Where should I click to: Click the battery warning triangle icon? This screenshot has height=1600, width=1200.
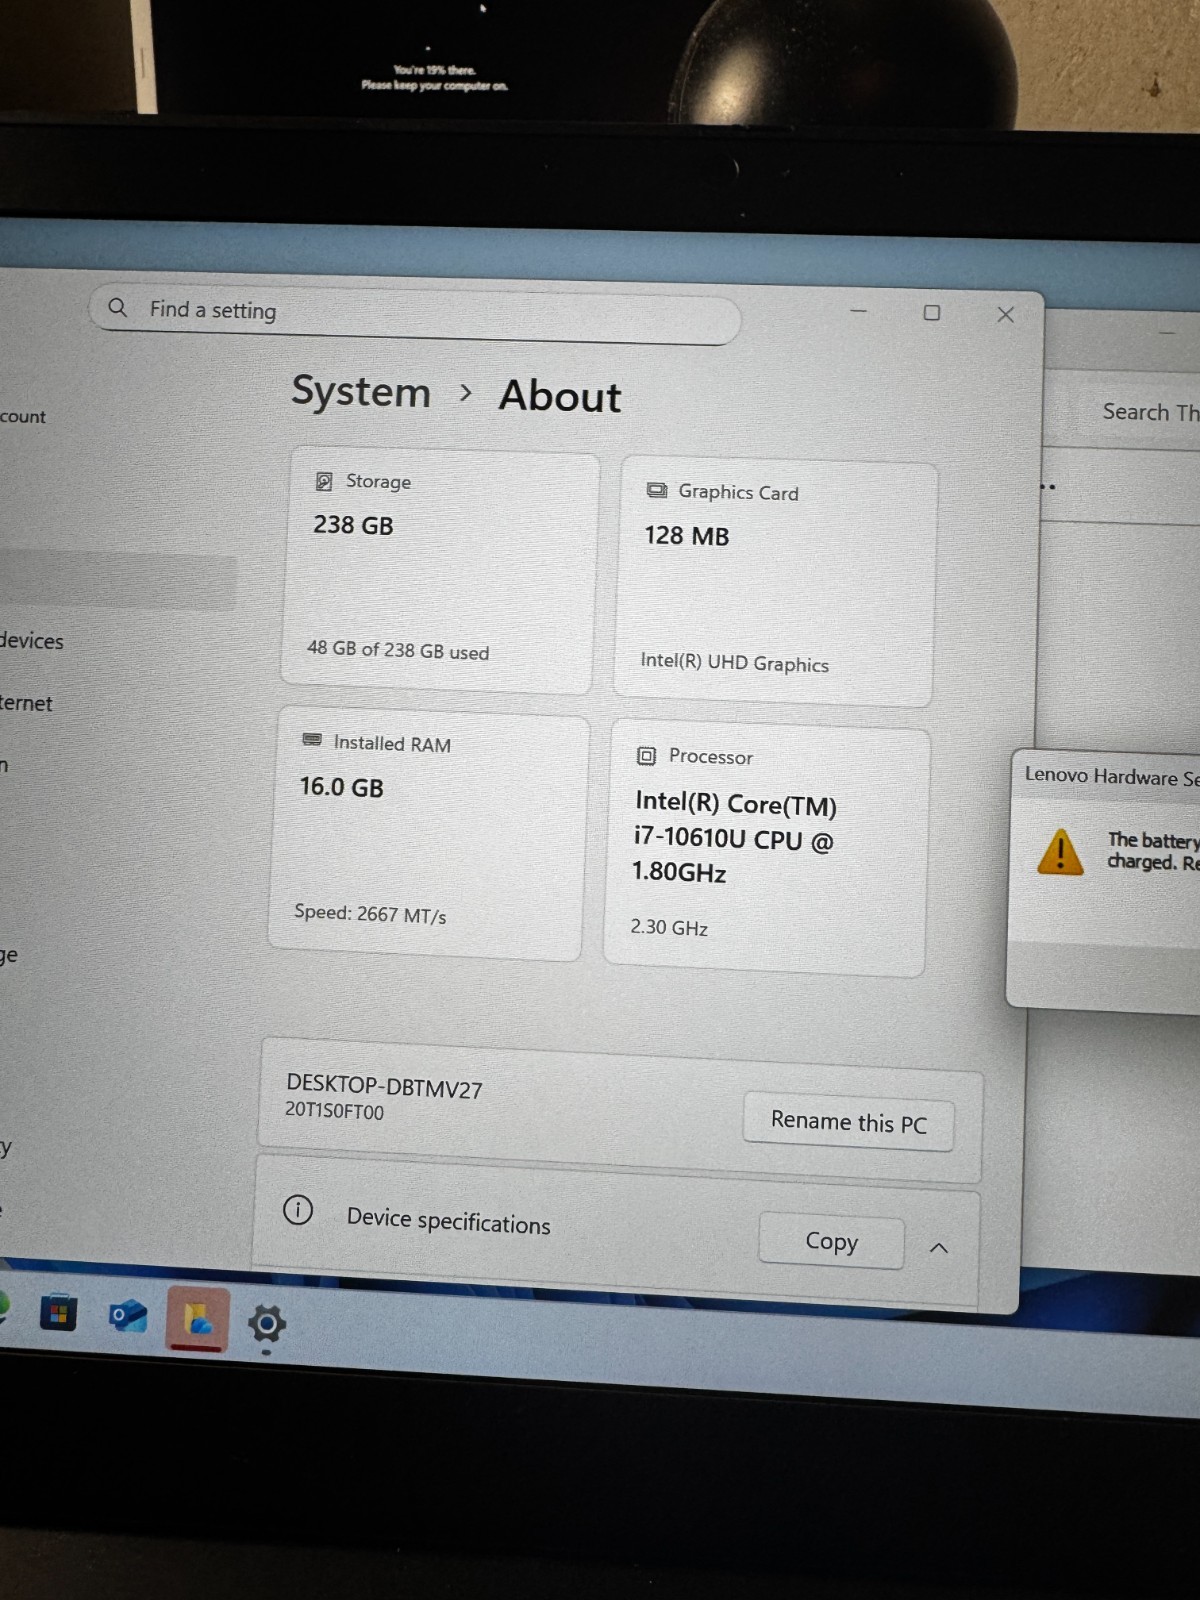[1060, 852]
